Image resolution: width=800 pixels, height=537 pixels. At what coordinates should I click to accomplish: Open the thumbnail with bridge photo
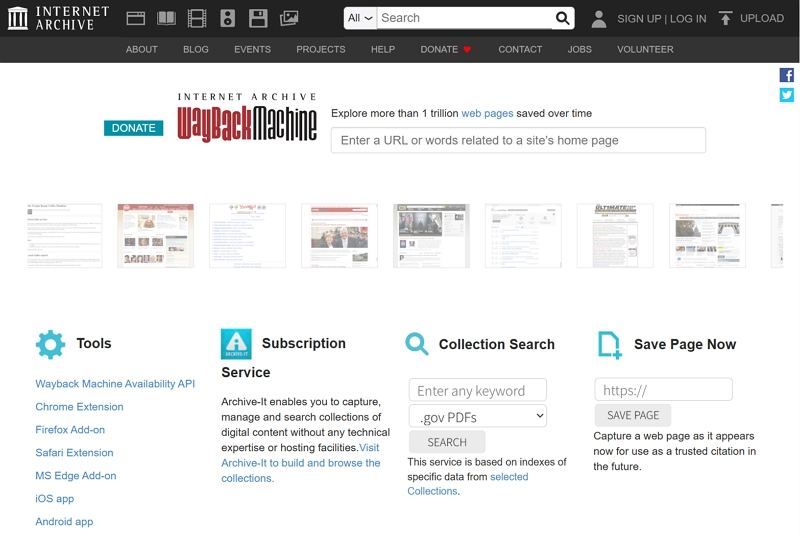pyautogui.click(x=707, y=236)
